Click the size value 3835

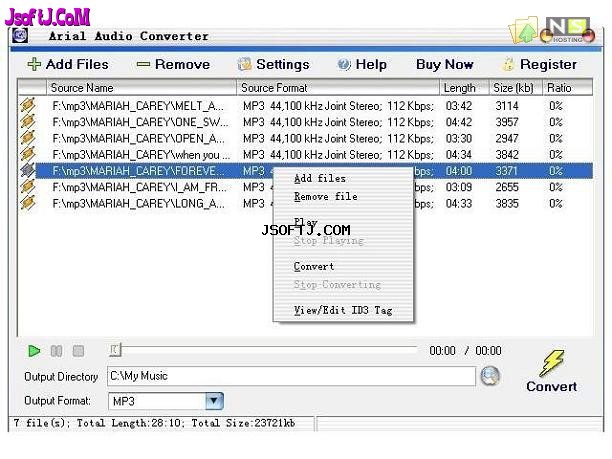(507, 204)
